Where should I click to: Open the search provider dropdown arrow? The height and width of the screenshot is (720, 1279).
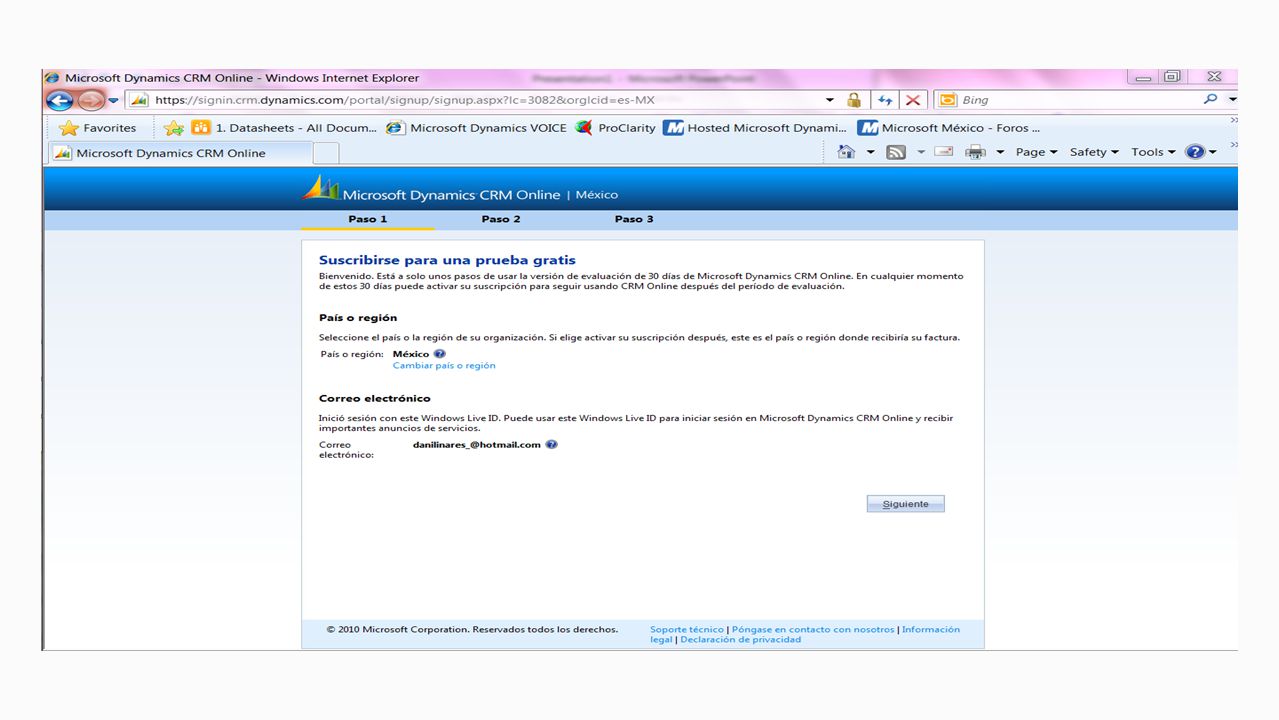[1232, 100]
